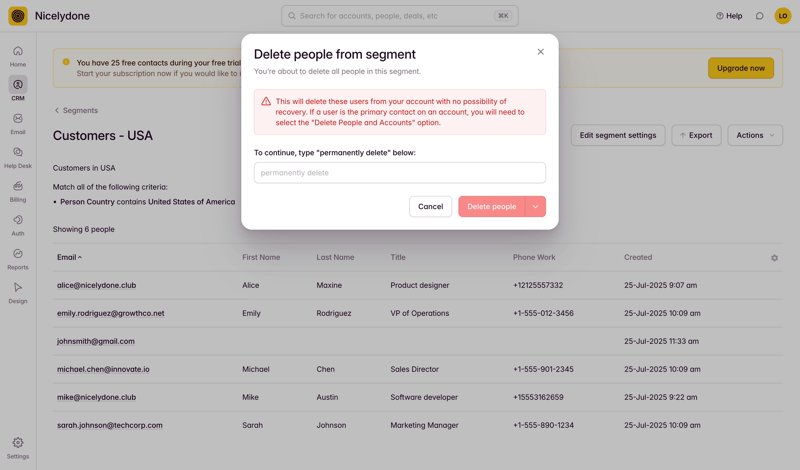Click the Delete people button
Viewport: 800px width, 470px height.
491,206
